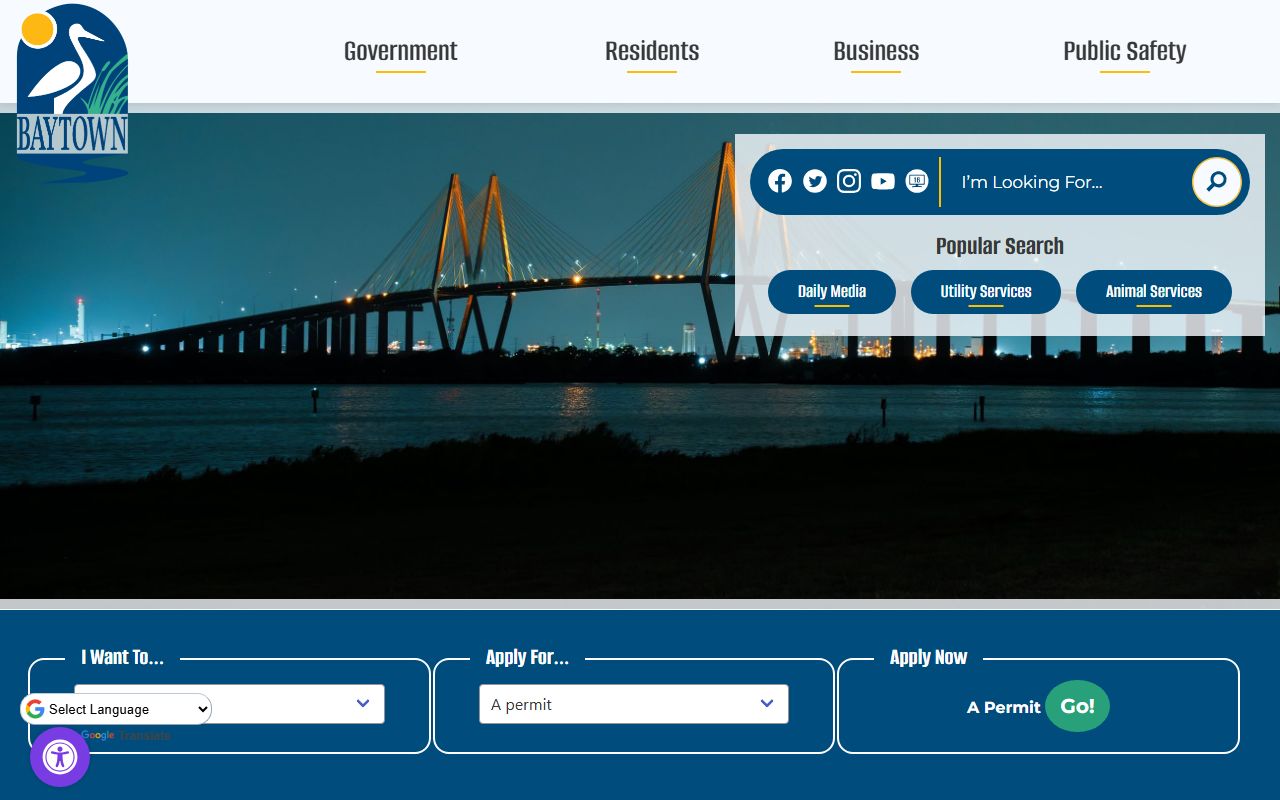Image resolution: width=1280 pixels, height=800 pixels.
Task: Open the Government menu
Action: (x=401, y=51)
